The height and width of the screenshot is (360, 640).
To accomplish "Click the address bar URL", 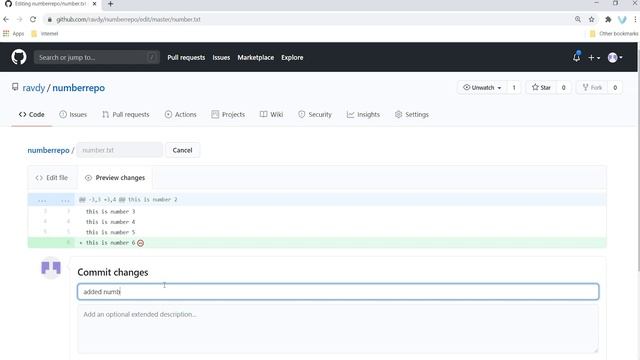I will click(x=128, y=19).
